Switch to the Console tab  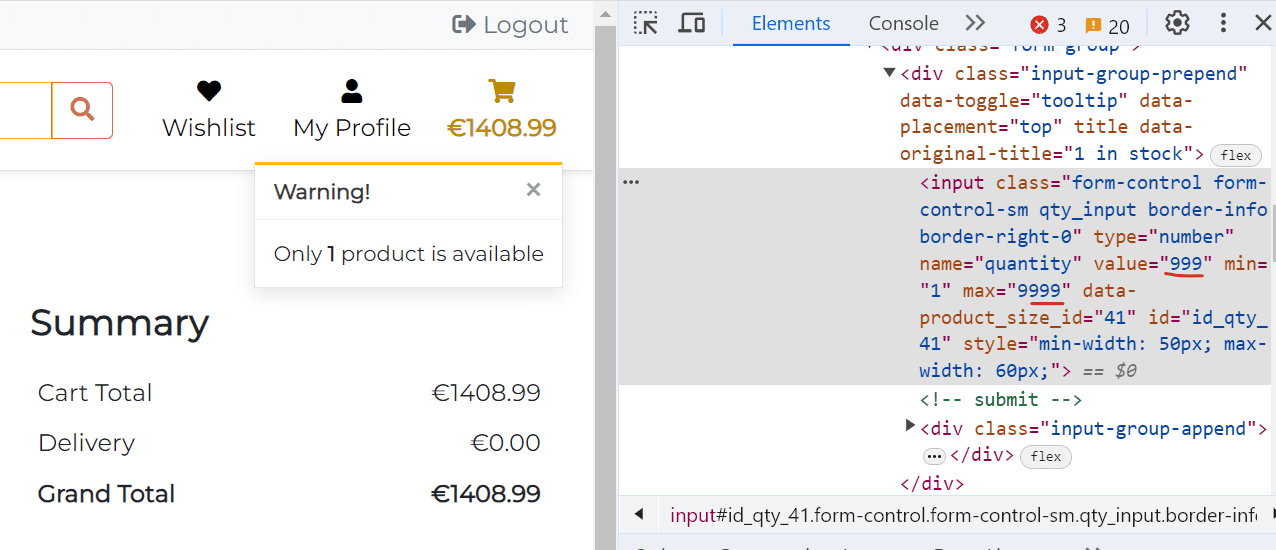pos(903,23)
